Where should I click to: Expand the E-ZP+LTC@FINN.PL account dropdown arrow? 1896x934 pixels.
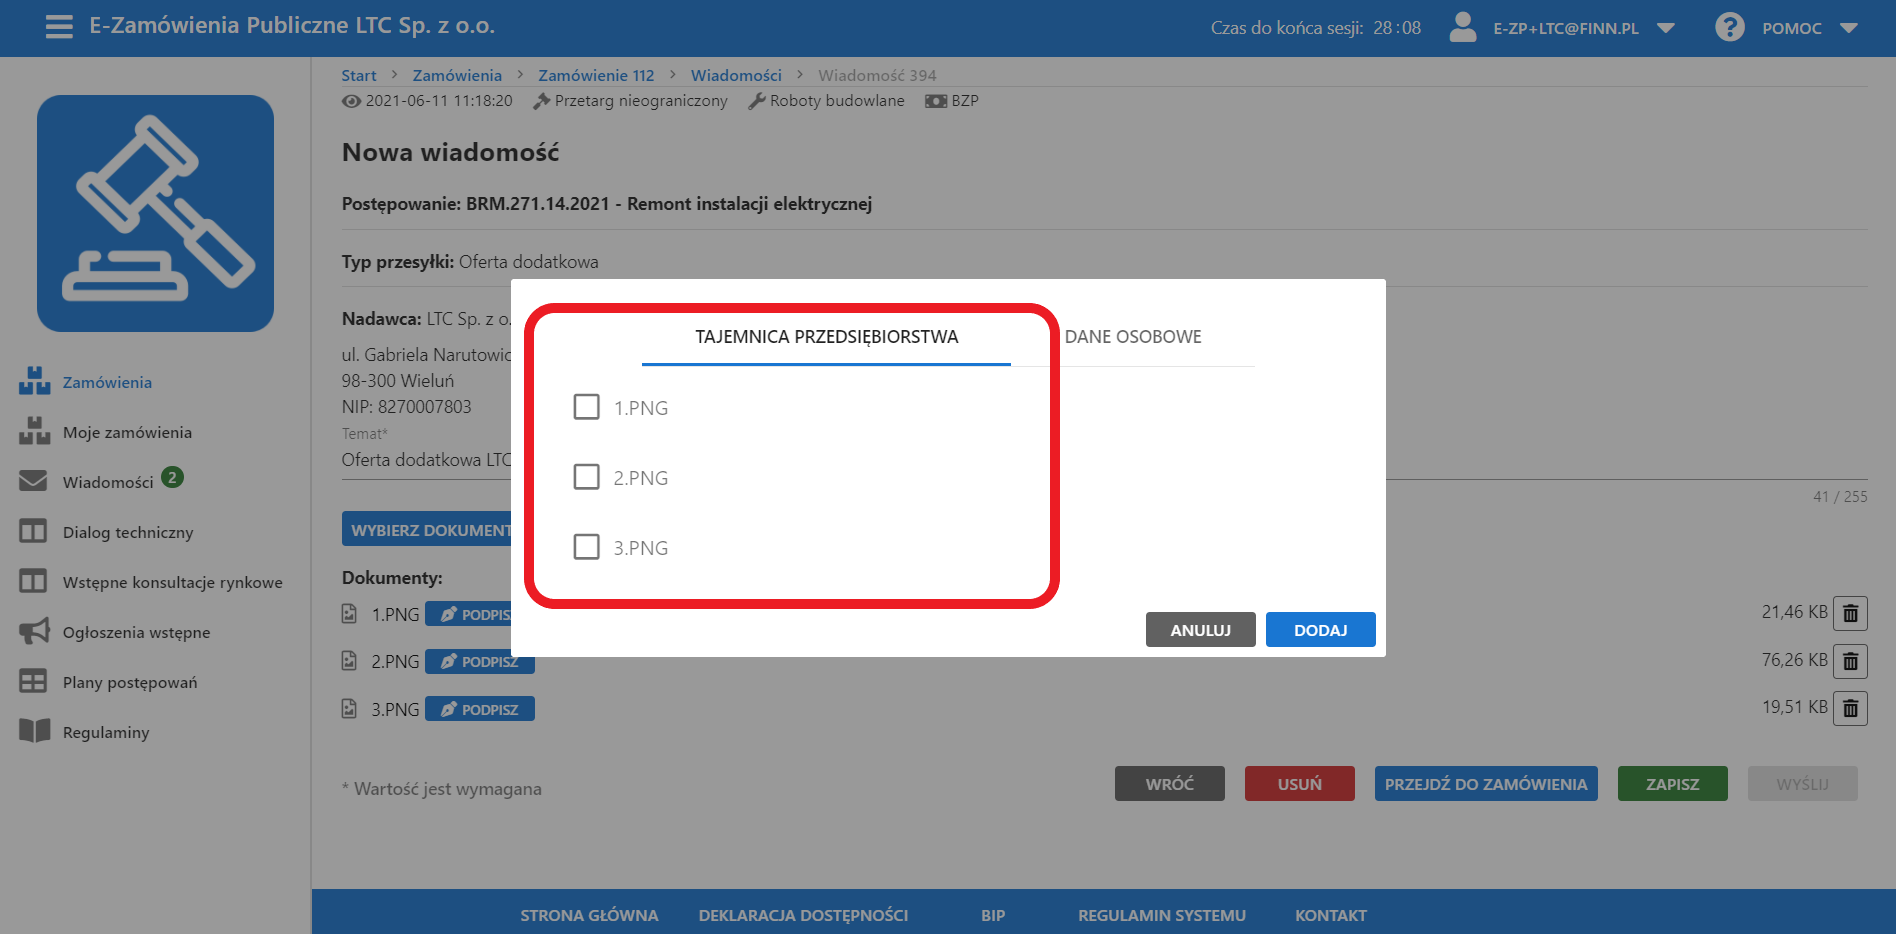[1666, 28]
